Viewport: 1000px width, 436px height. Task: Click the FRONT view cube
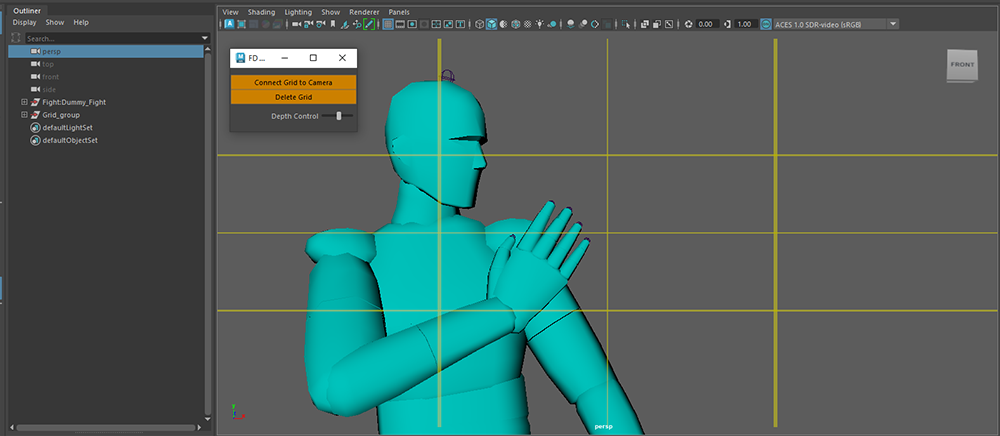click(x=962, y=65)
